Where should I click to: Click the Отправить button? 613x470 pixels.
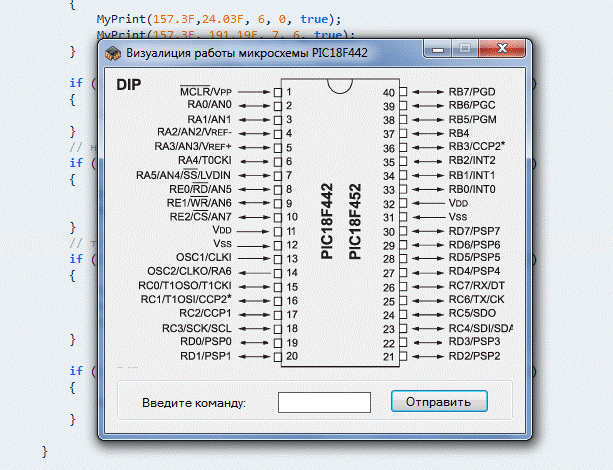click(x=439, y=401)
